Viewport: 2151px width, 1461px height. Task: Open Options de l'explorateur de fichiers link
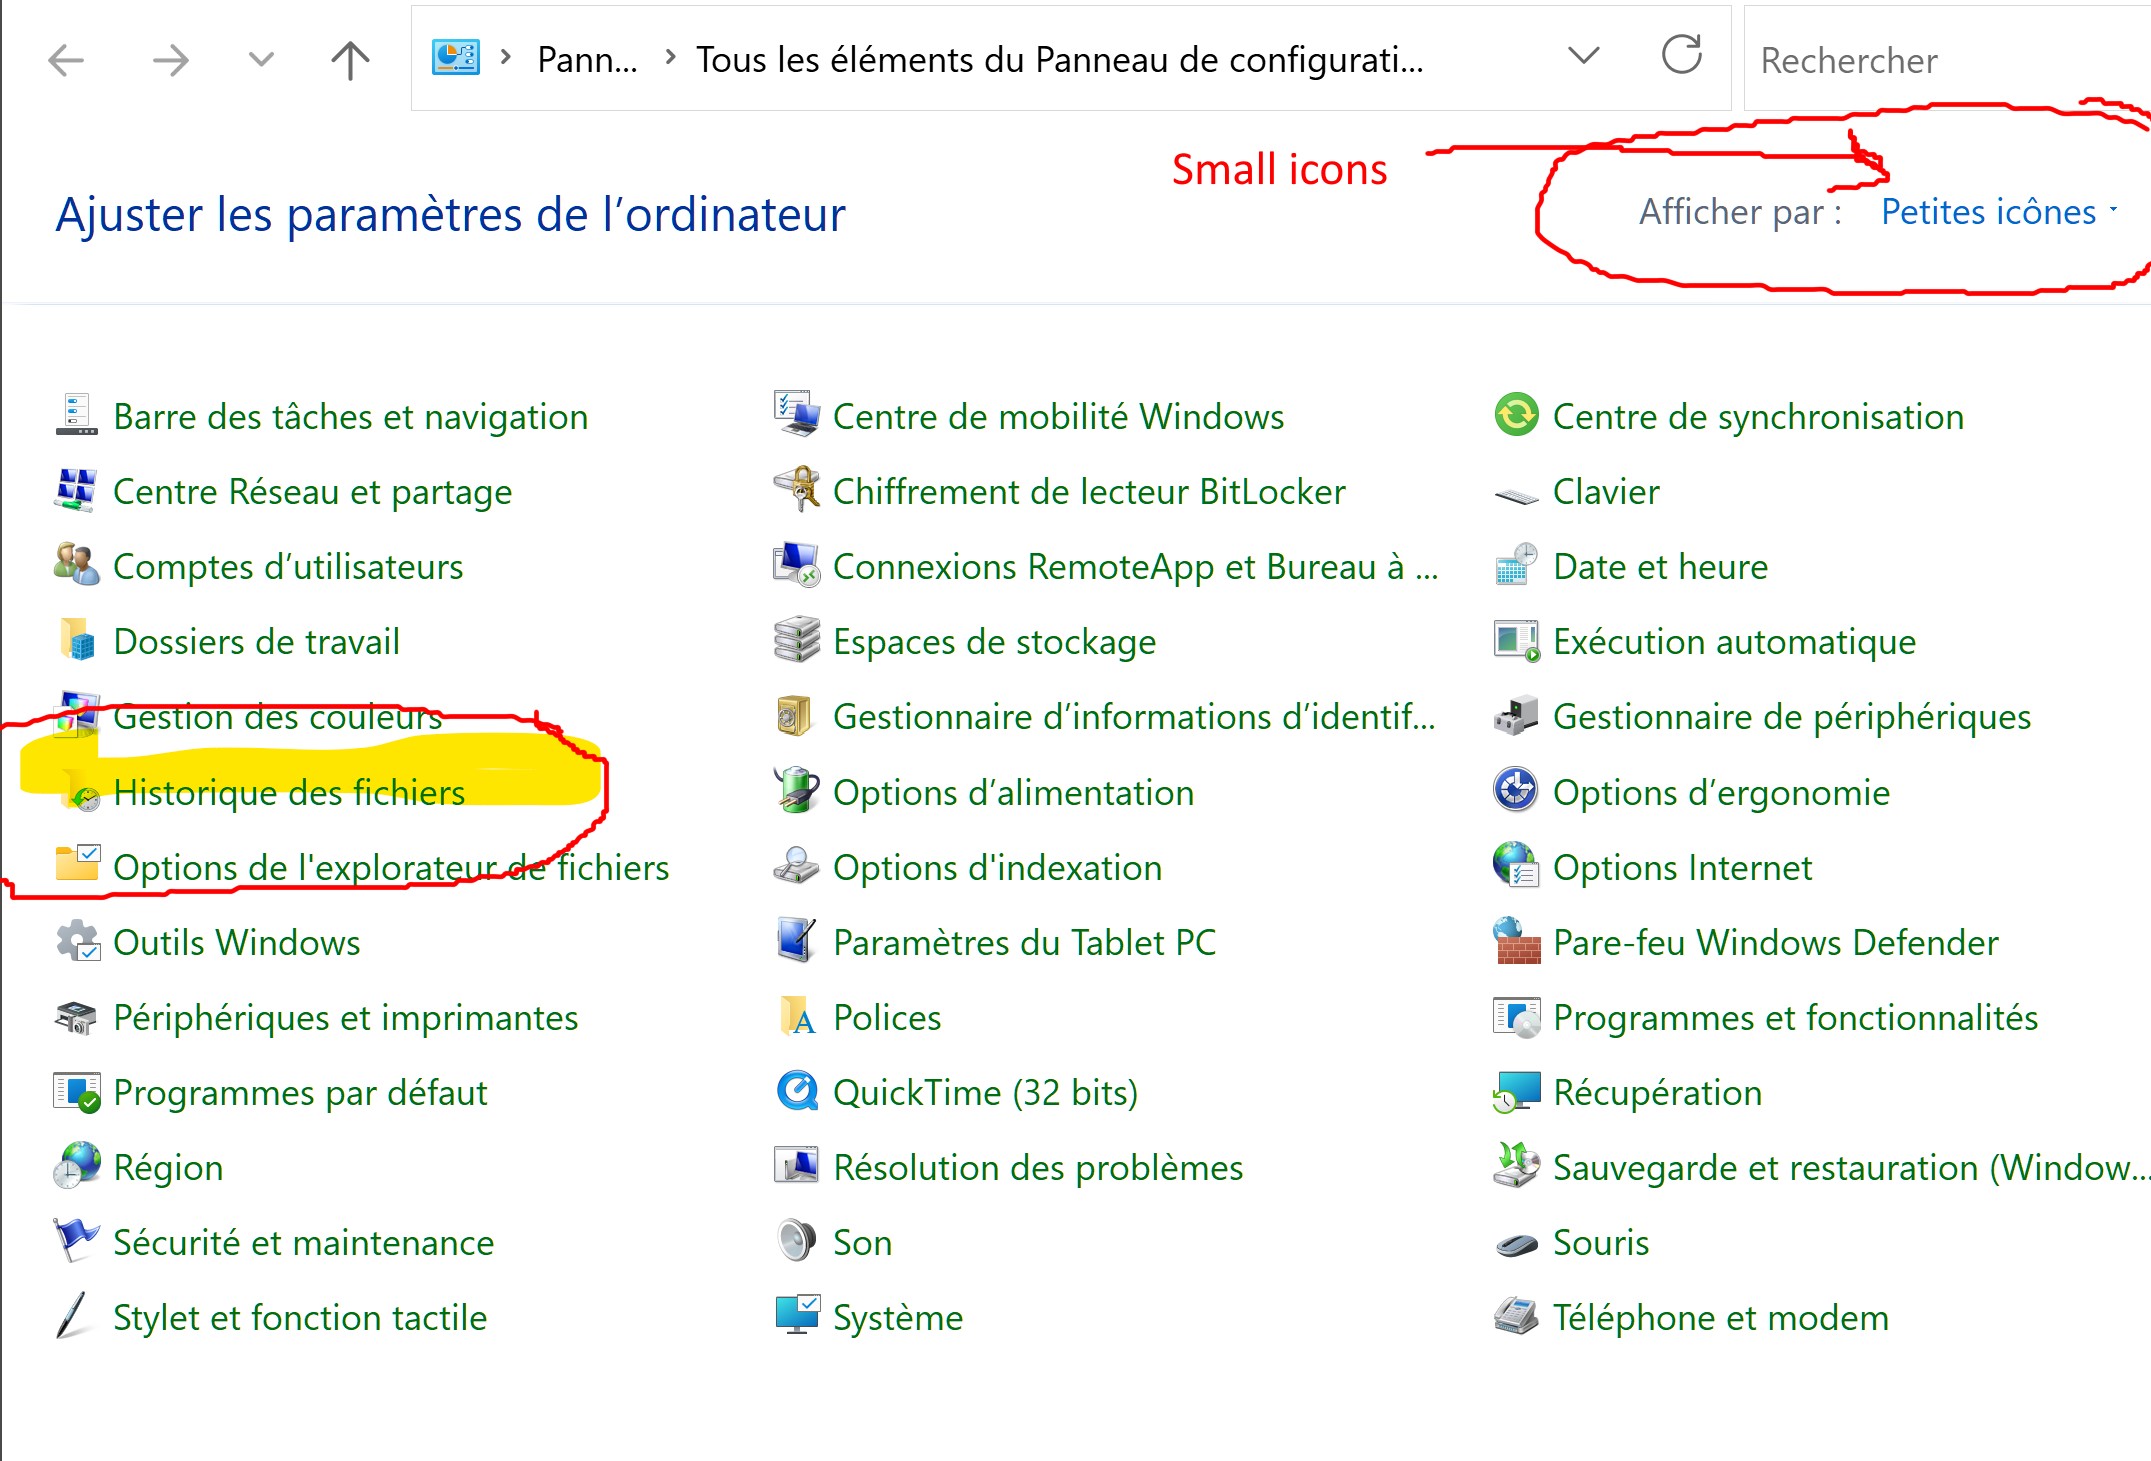(391, 867)
